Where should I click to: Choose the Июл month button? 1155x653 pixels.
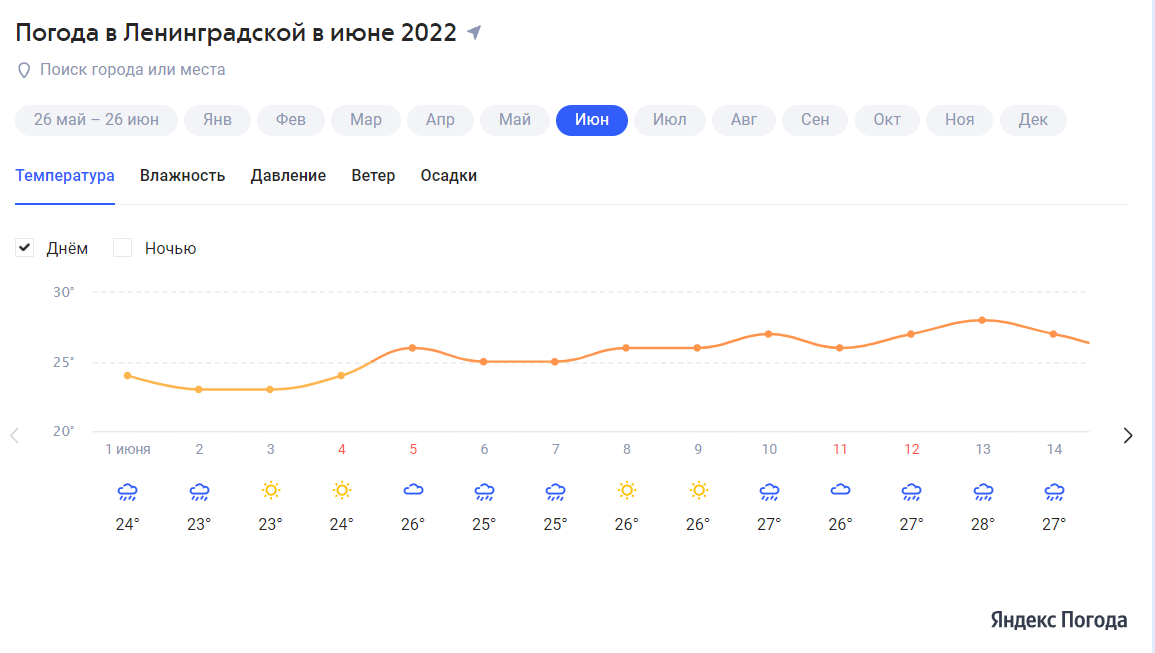[x=670, y=120]
